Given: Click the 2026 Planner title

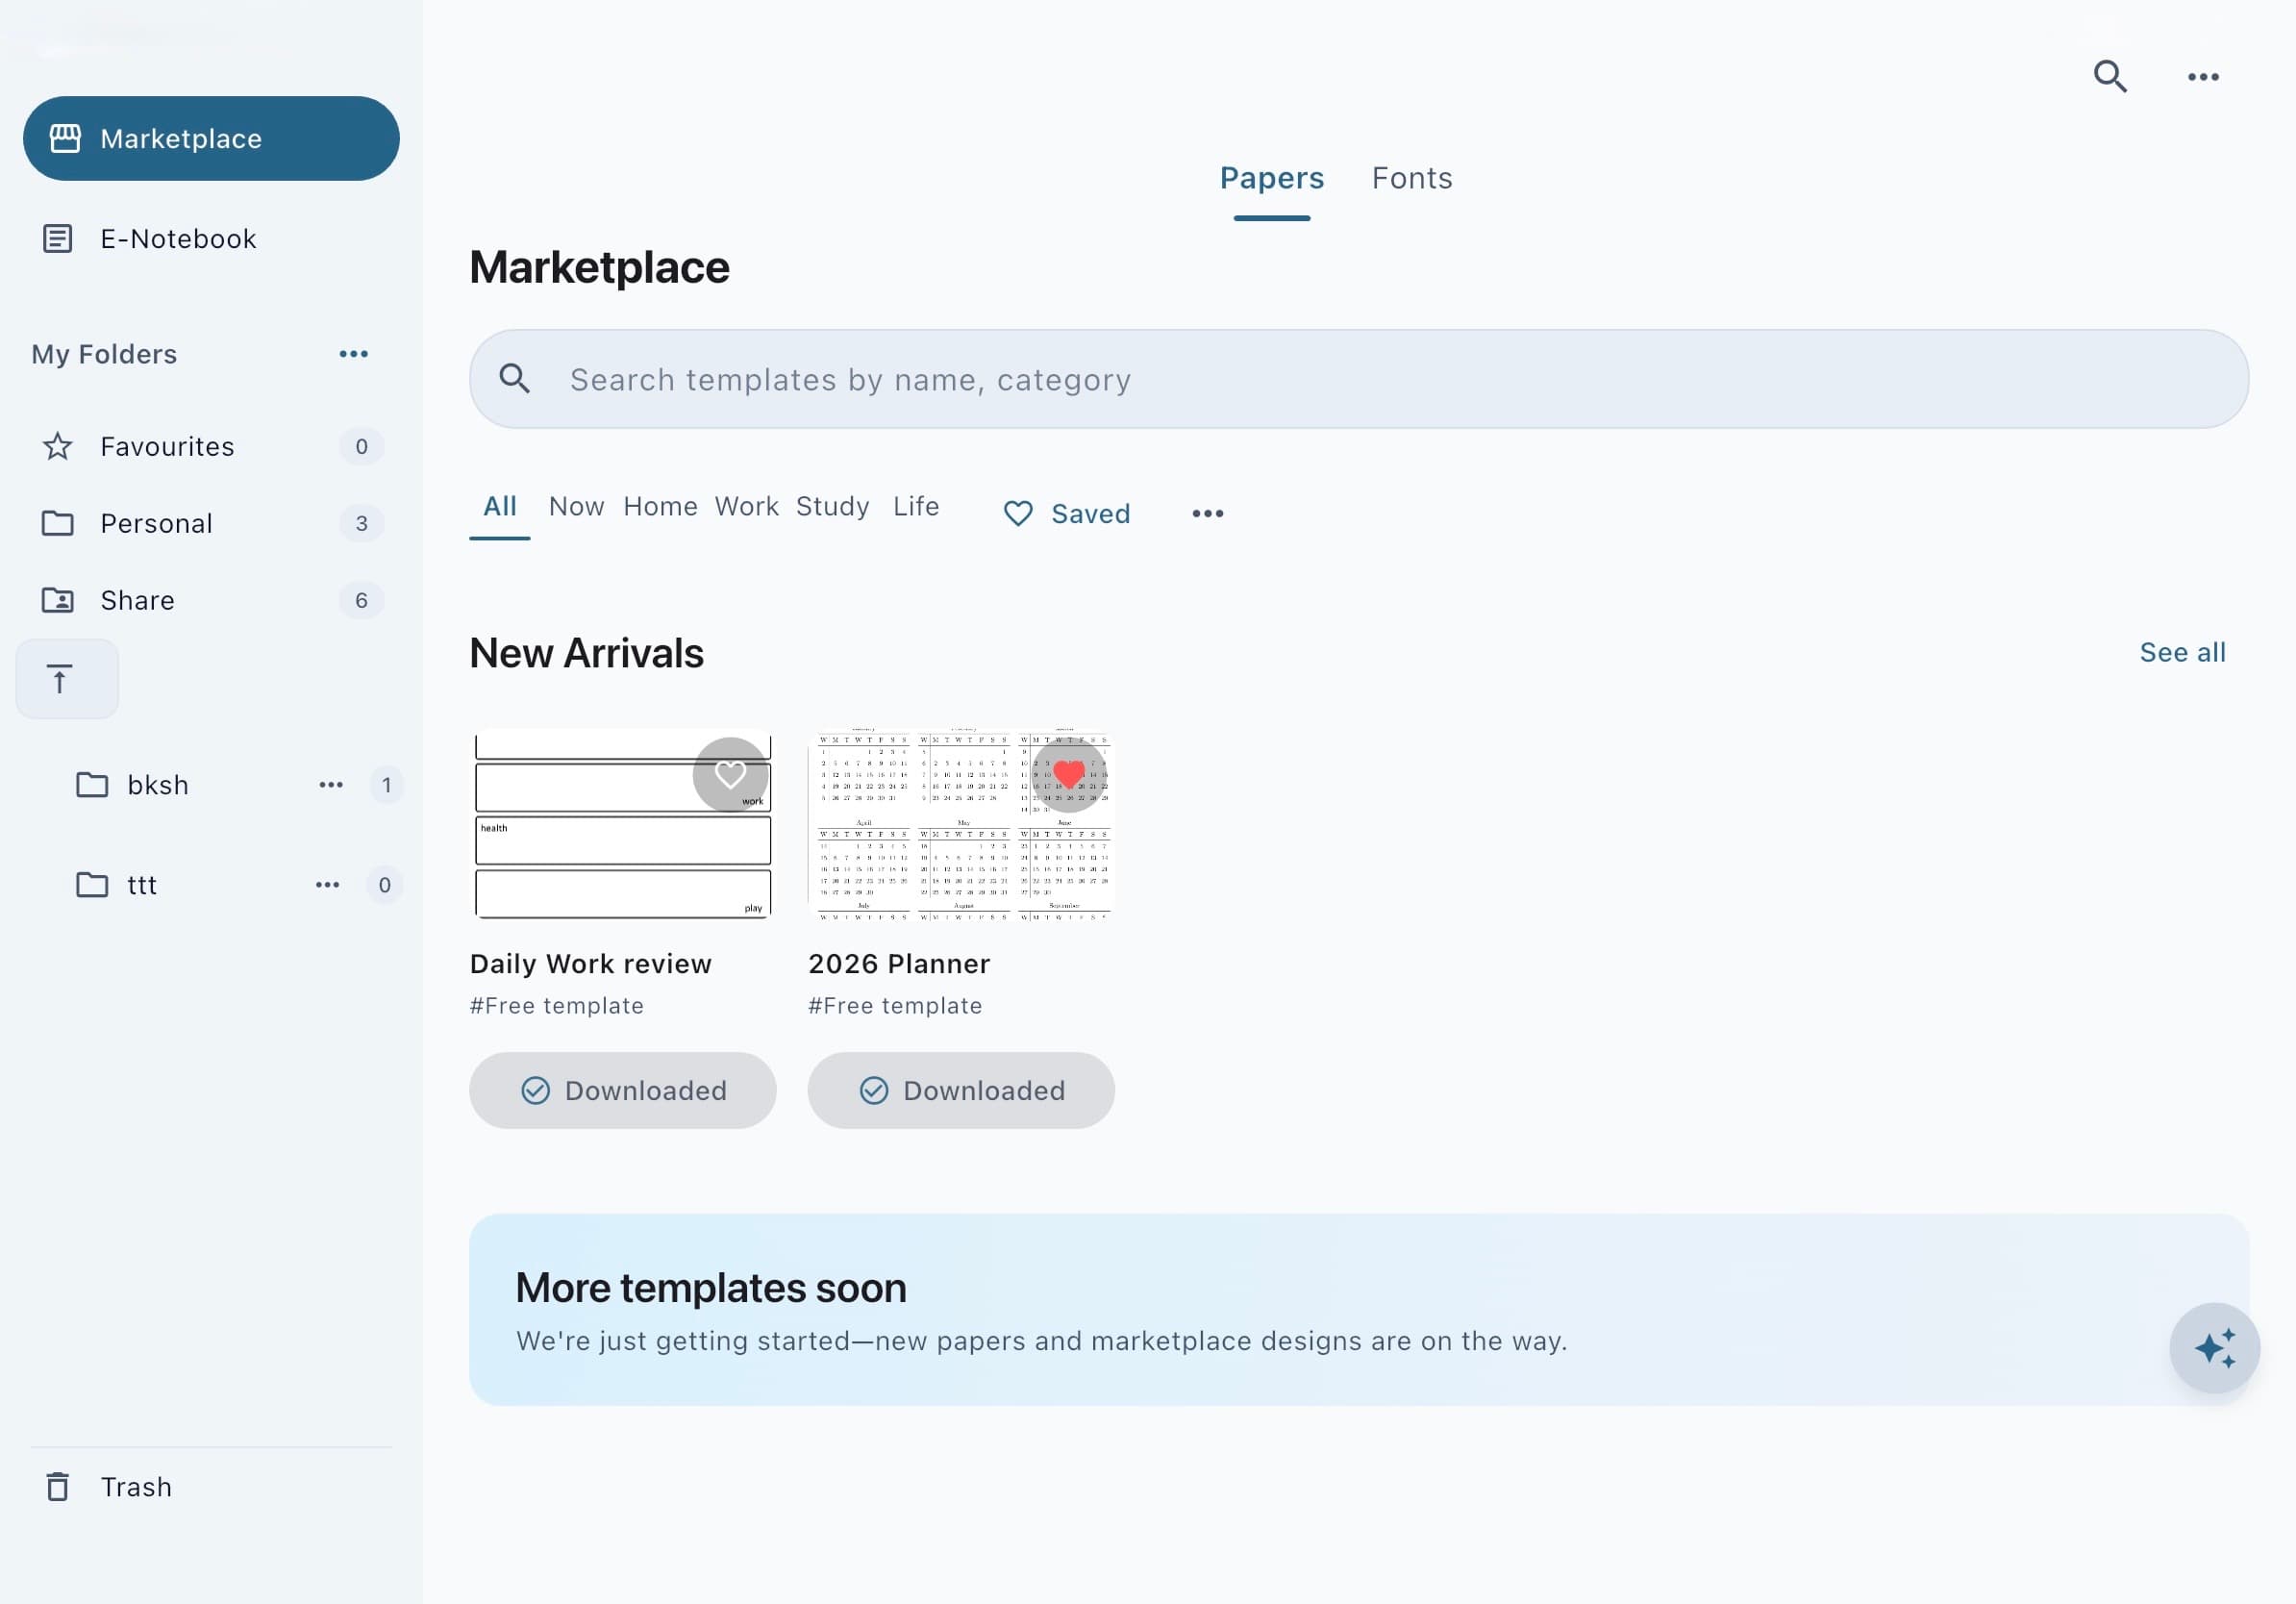Looking at the screenshot, I should point(899,964).
